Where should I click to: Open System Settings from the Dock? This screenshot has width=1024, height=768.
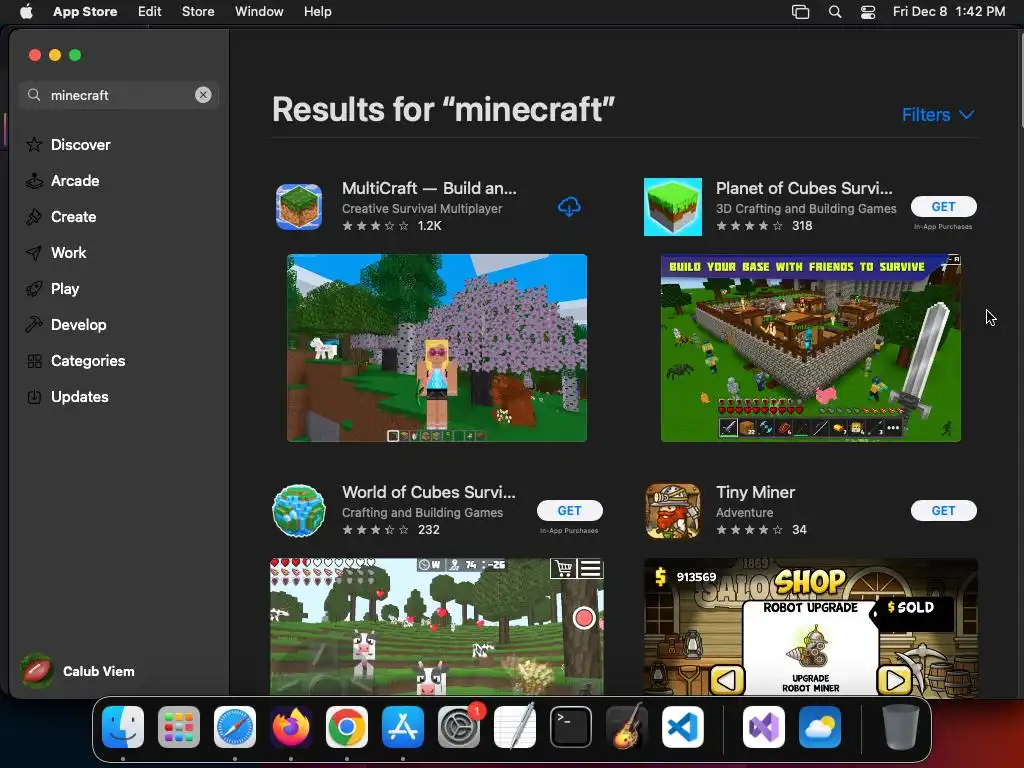(459, 727)
